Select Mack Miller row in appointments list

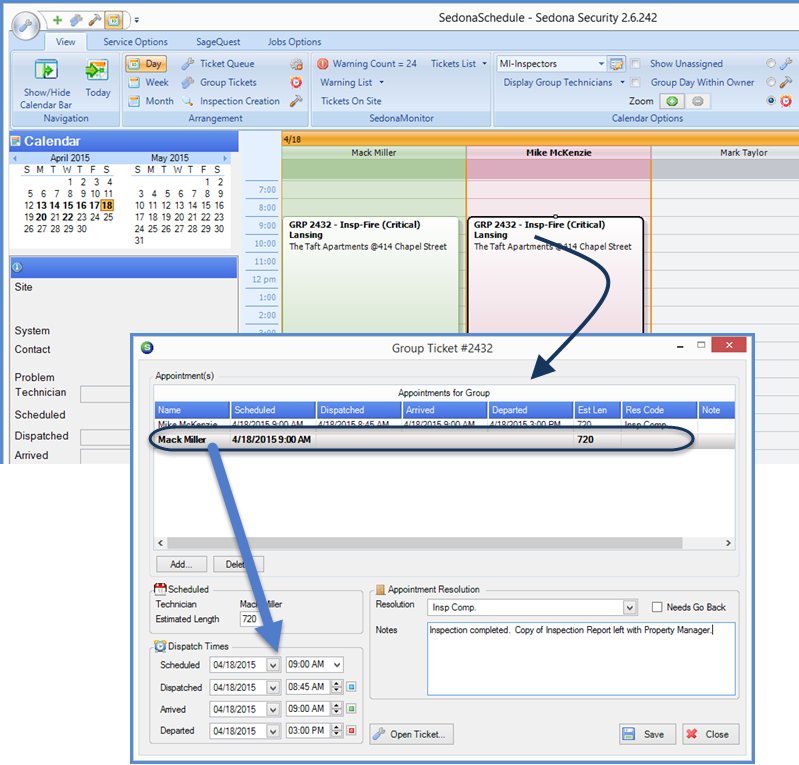444,439
